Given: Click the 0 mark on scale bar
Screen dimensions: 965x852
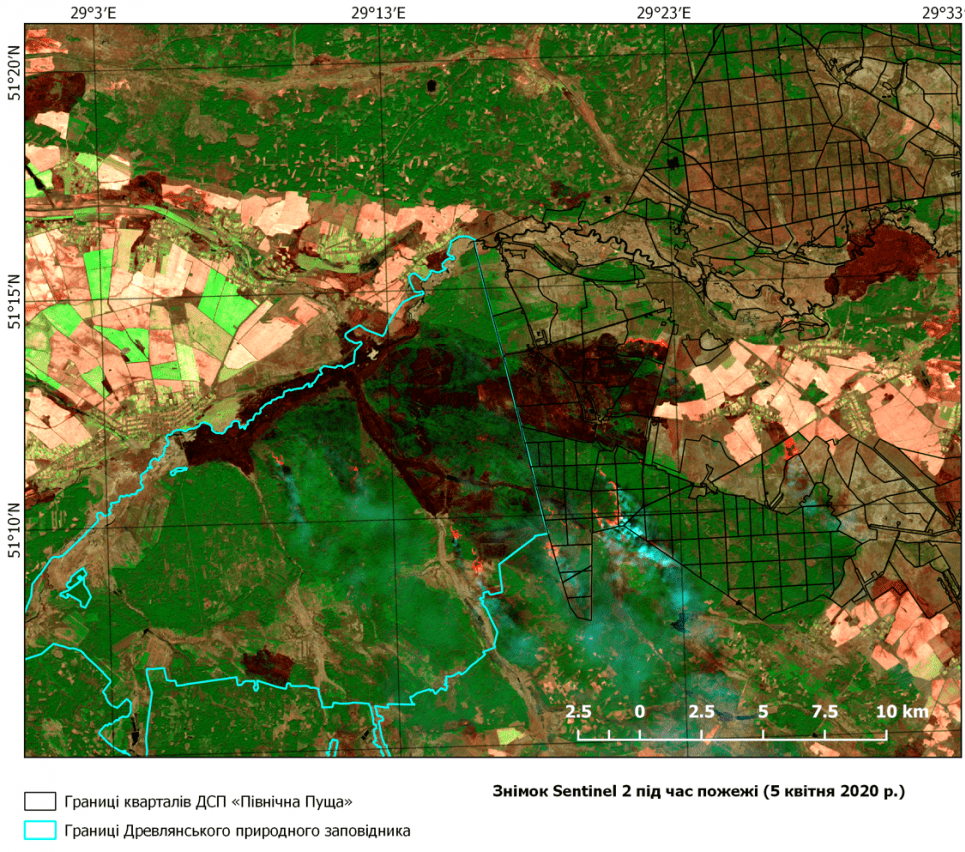Looking at the screenshot, I should point(639,712).
